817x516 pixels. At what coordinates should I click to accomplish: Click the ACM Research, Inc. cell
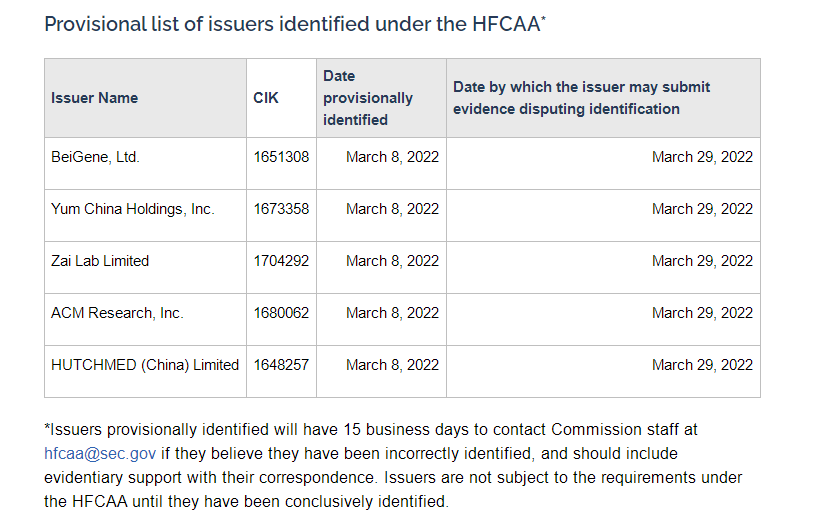point(117,313)
